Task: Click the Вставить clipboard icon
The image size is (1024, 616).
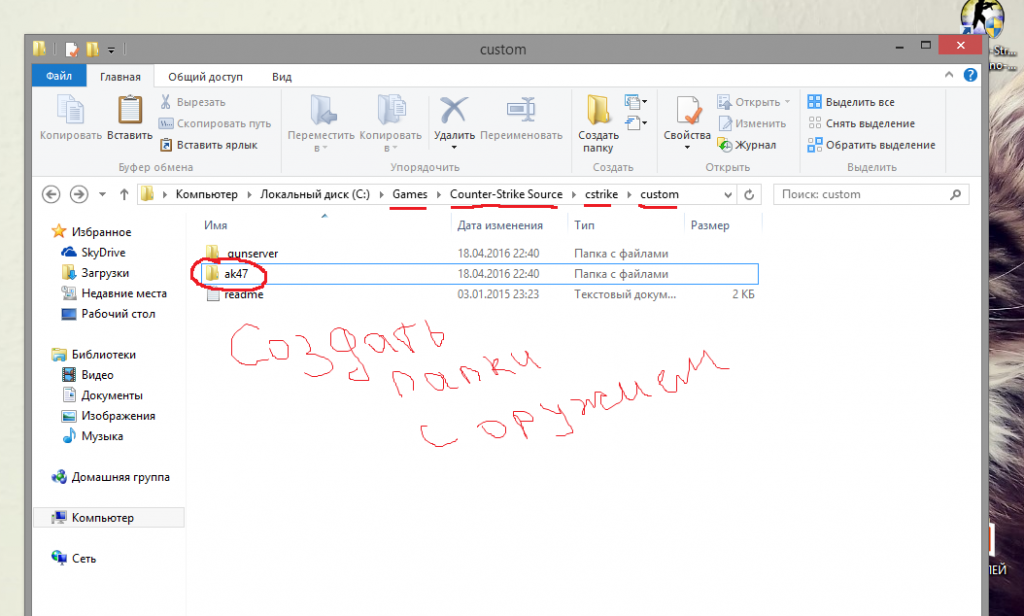Action: point(130,110)
